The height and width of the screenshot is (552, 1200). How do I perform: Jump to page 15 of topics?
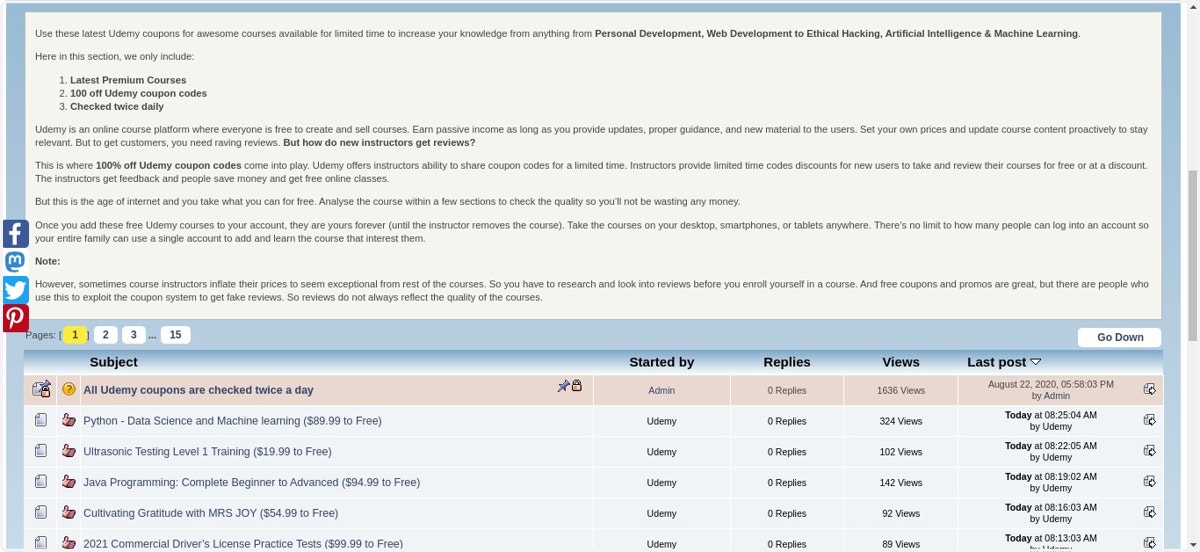pos(175,335)
